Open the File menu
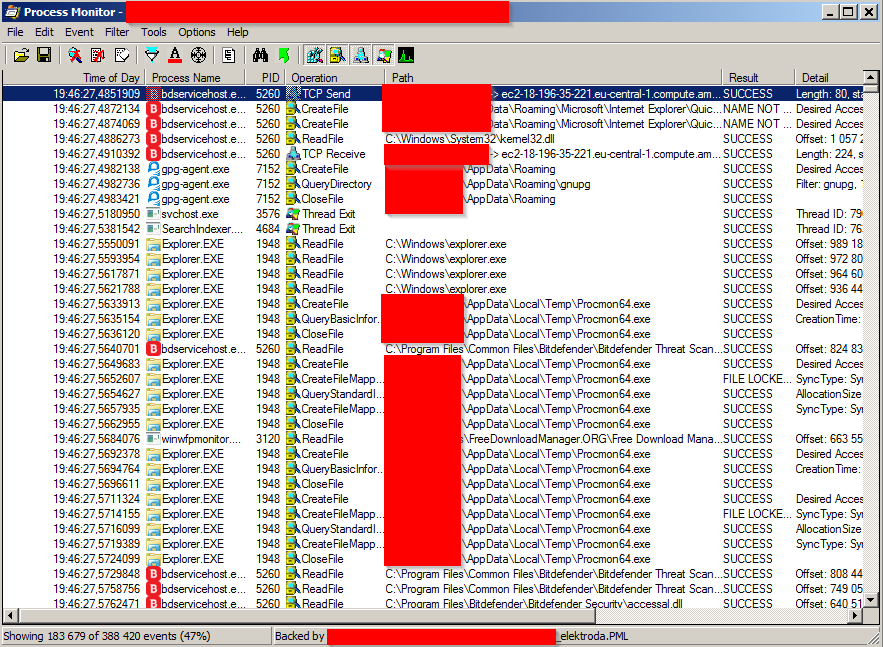Viewport: 883px width, 647px height. tap(15, 32)
